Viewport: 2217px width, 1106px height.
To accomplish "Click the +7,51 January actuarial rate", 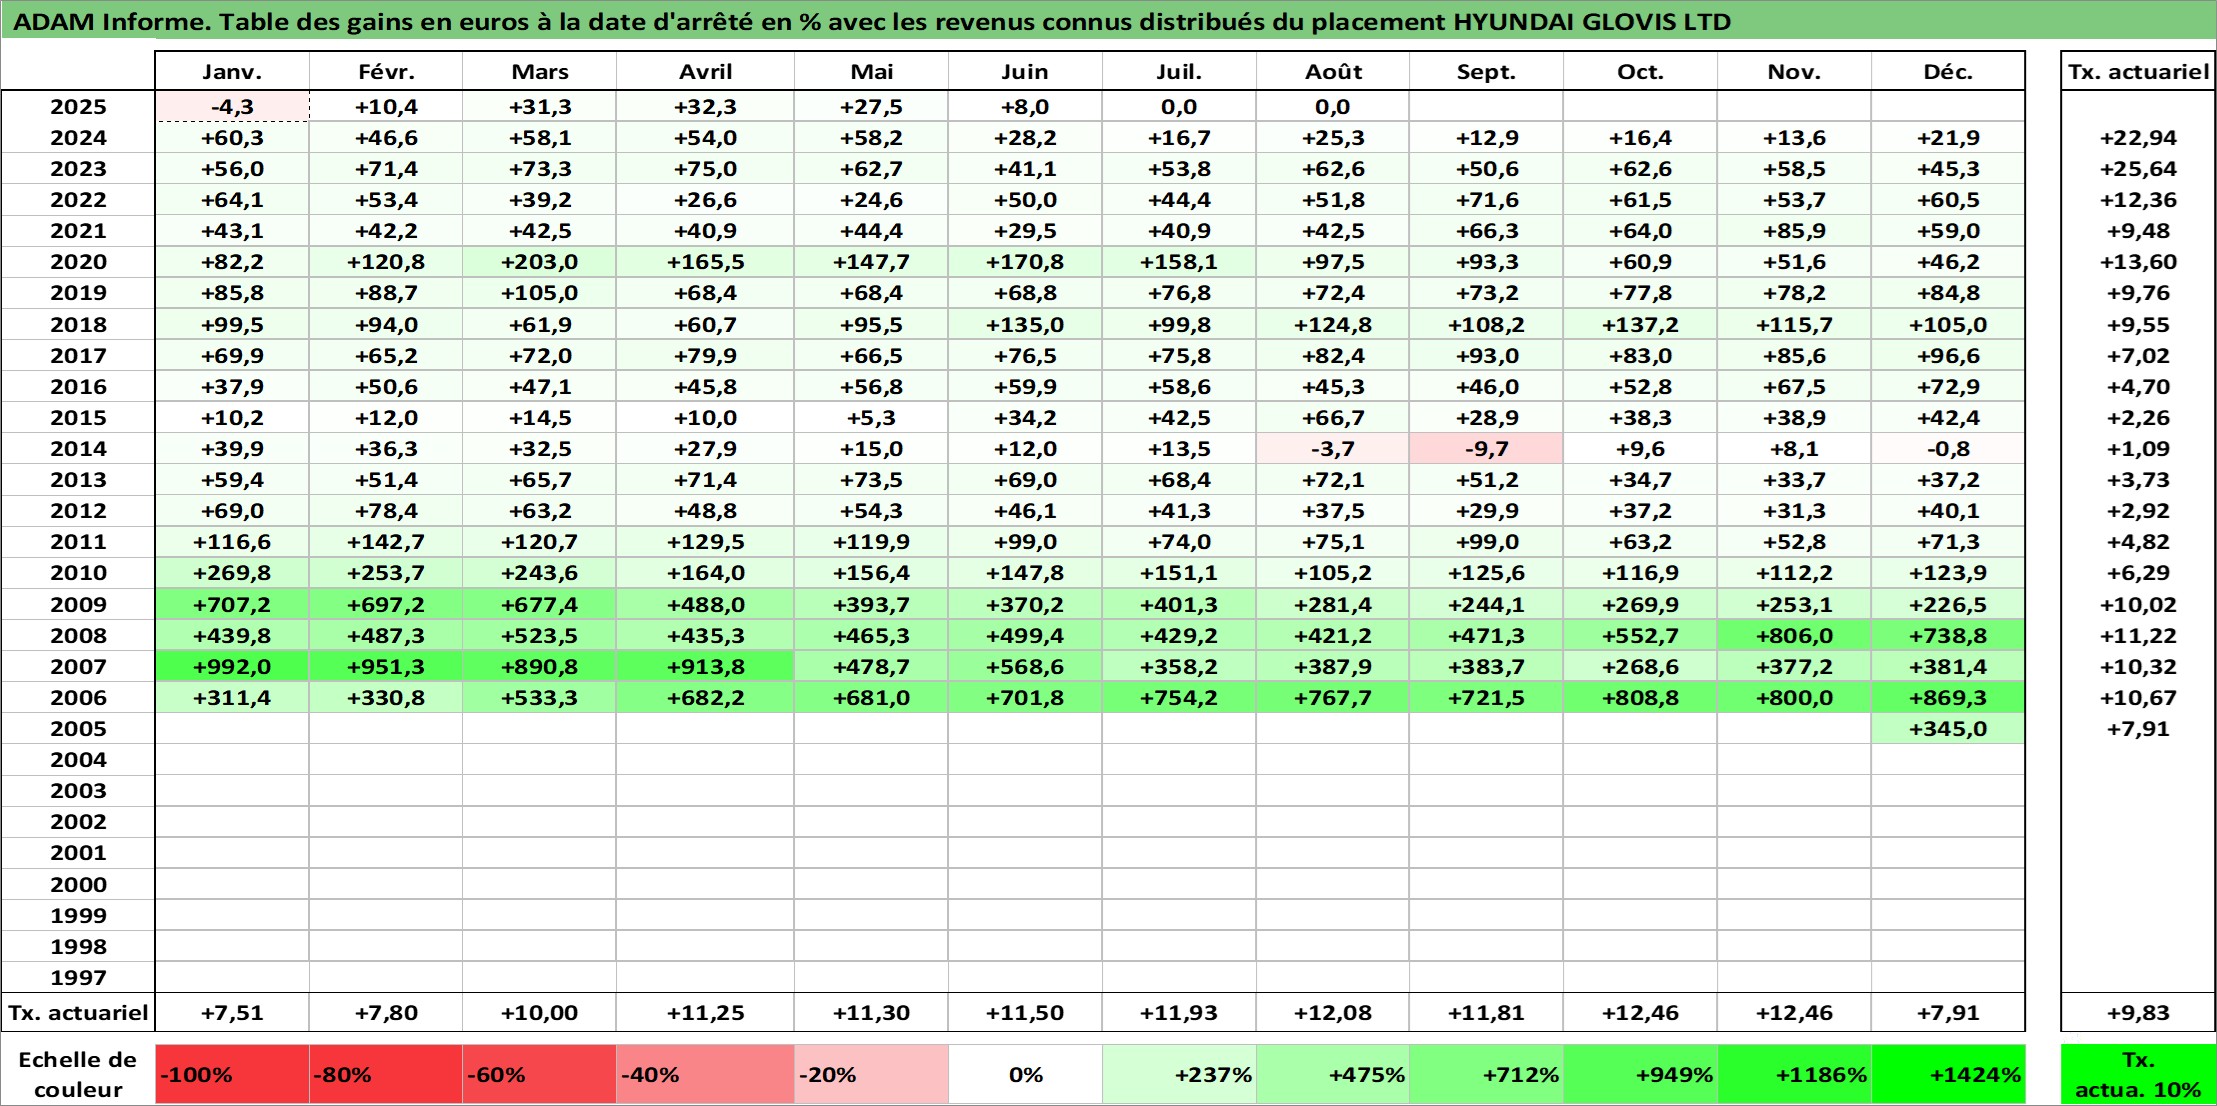I will click(x=232, y=1013).
